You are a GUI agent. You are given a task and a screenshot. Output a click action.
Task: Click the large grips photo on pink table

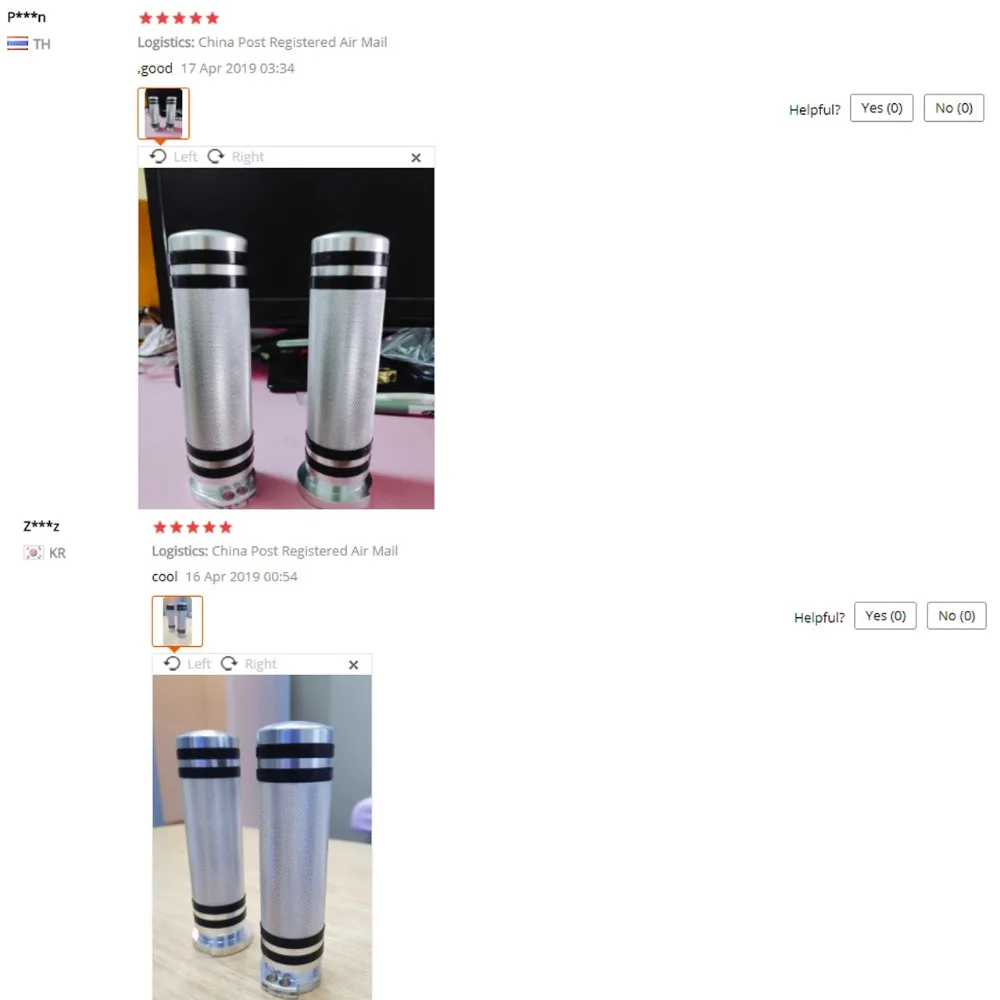286,338
